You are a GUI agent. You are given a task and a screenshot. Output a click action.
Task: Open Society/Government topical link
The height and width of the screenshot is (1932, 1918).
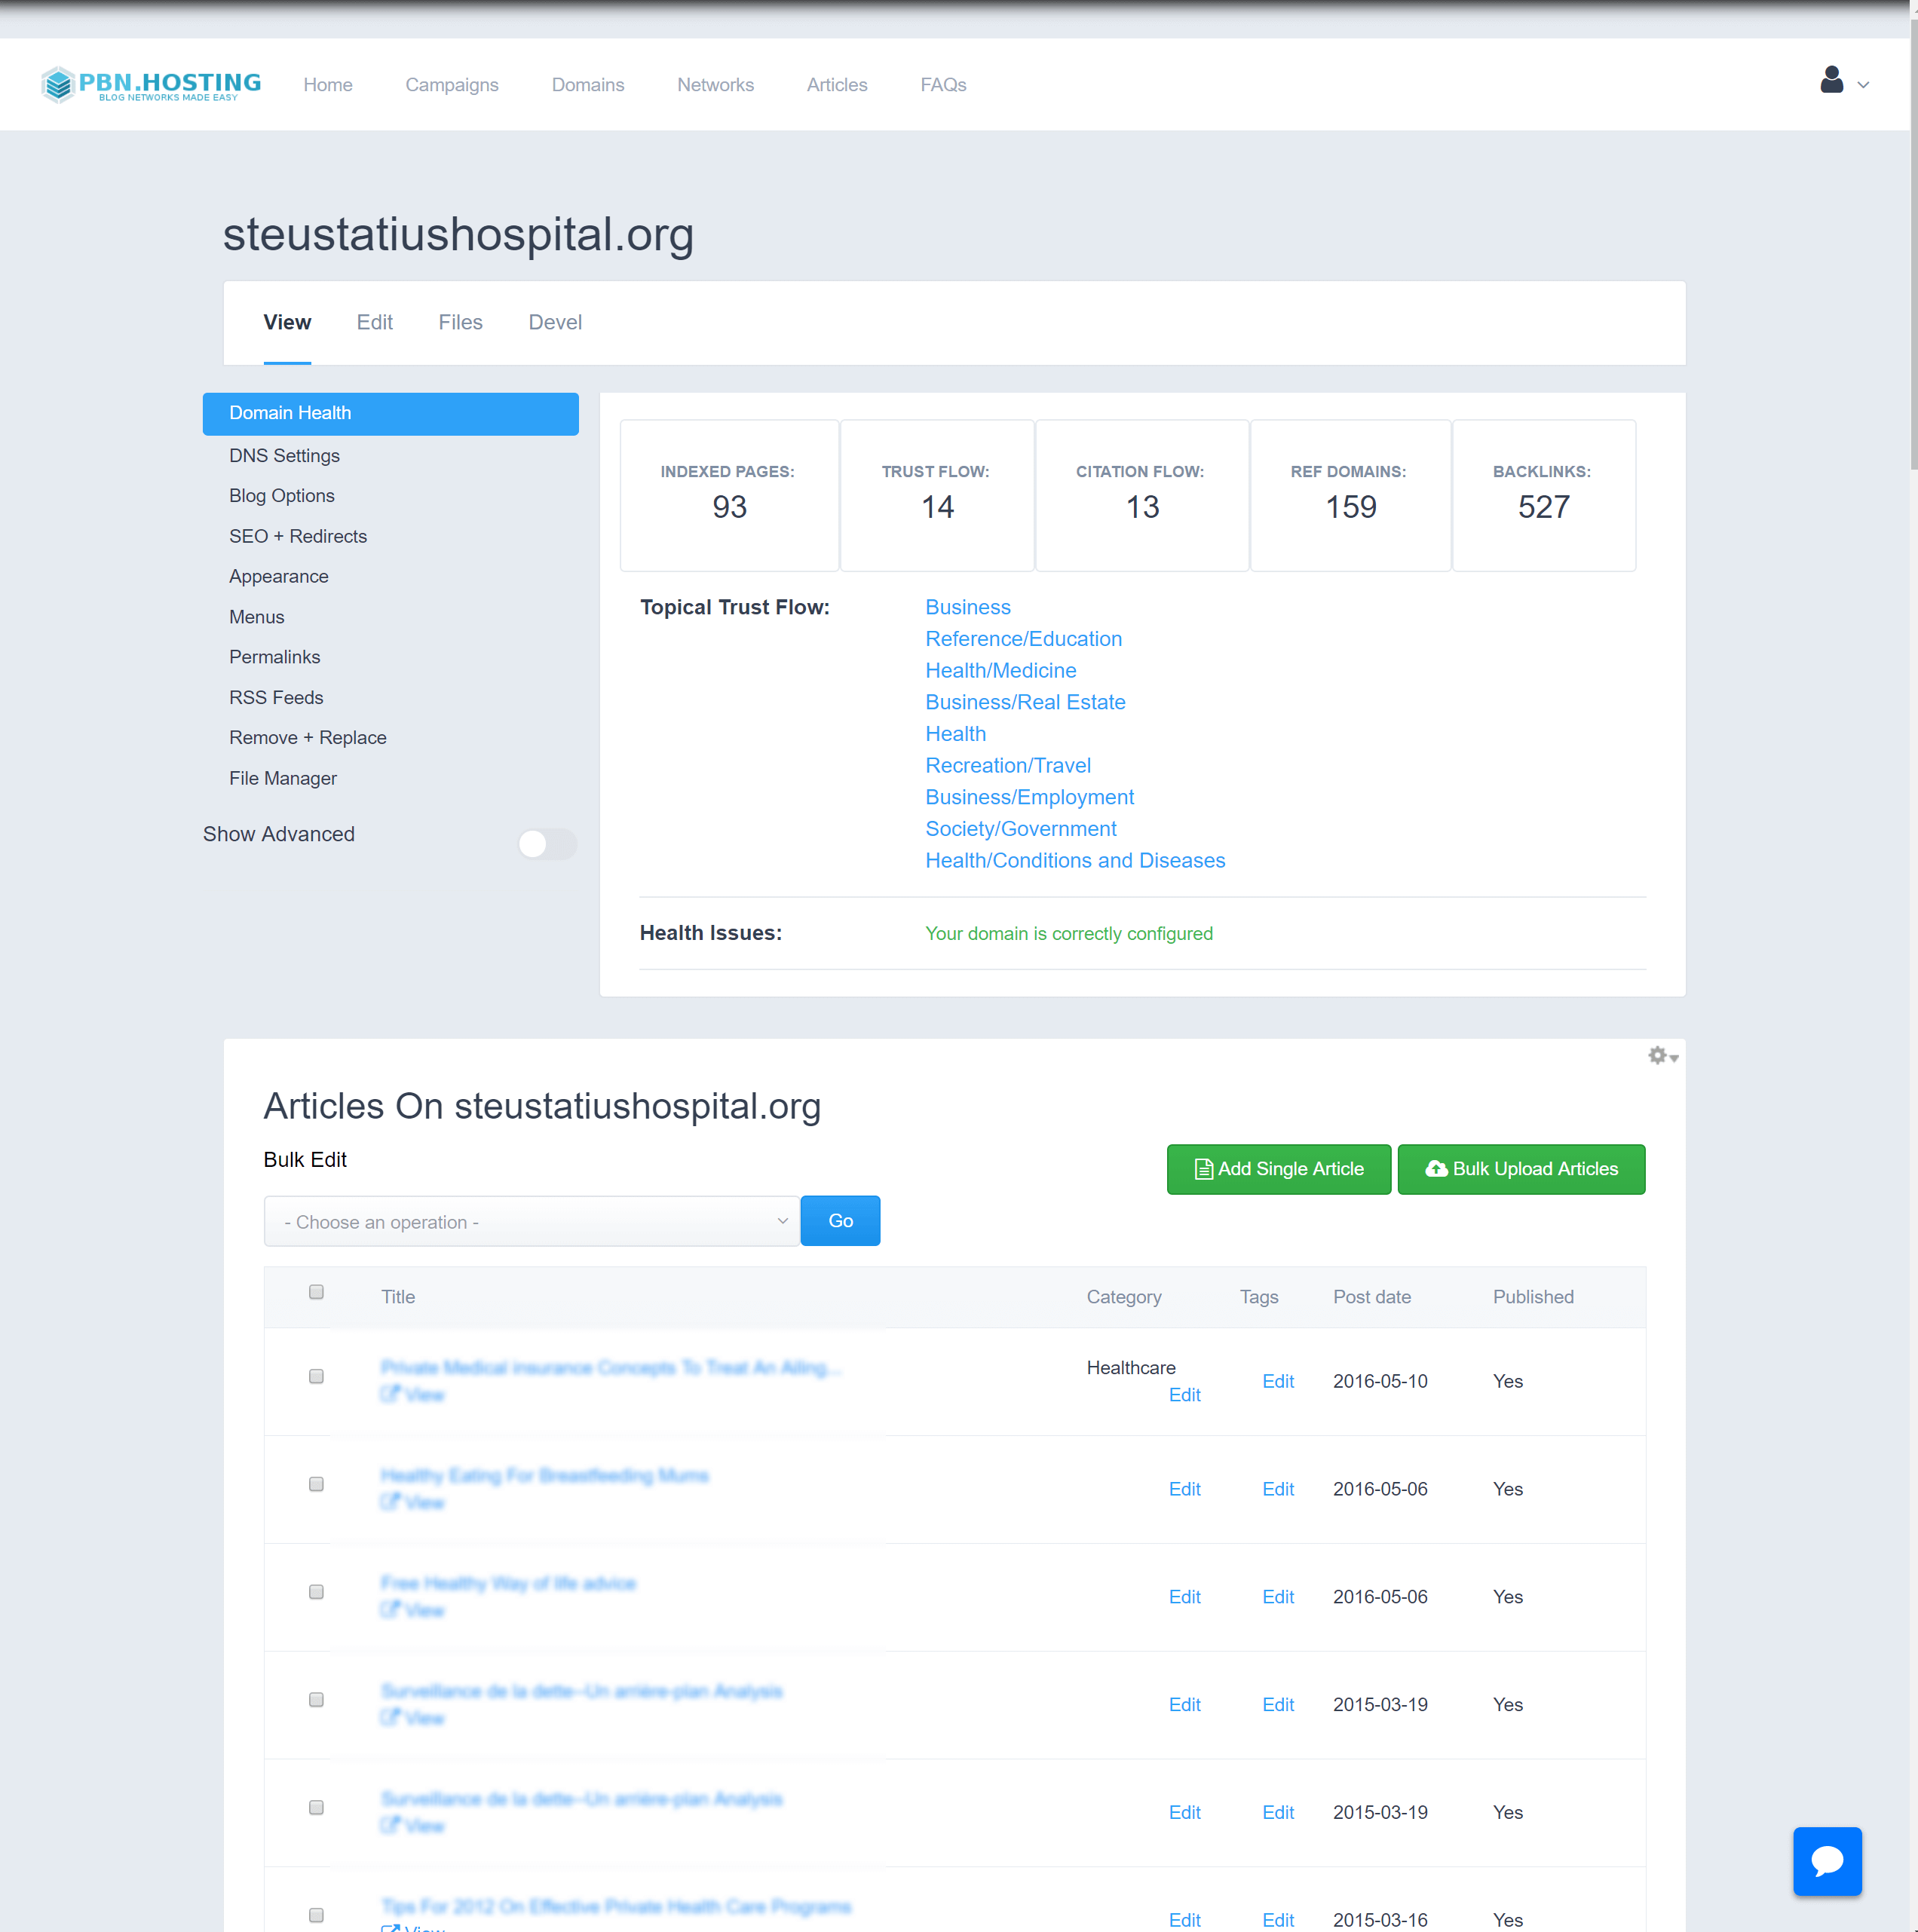(1021, 829)
